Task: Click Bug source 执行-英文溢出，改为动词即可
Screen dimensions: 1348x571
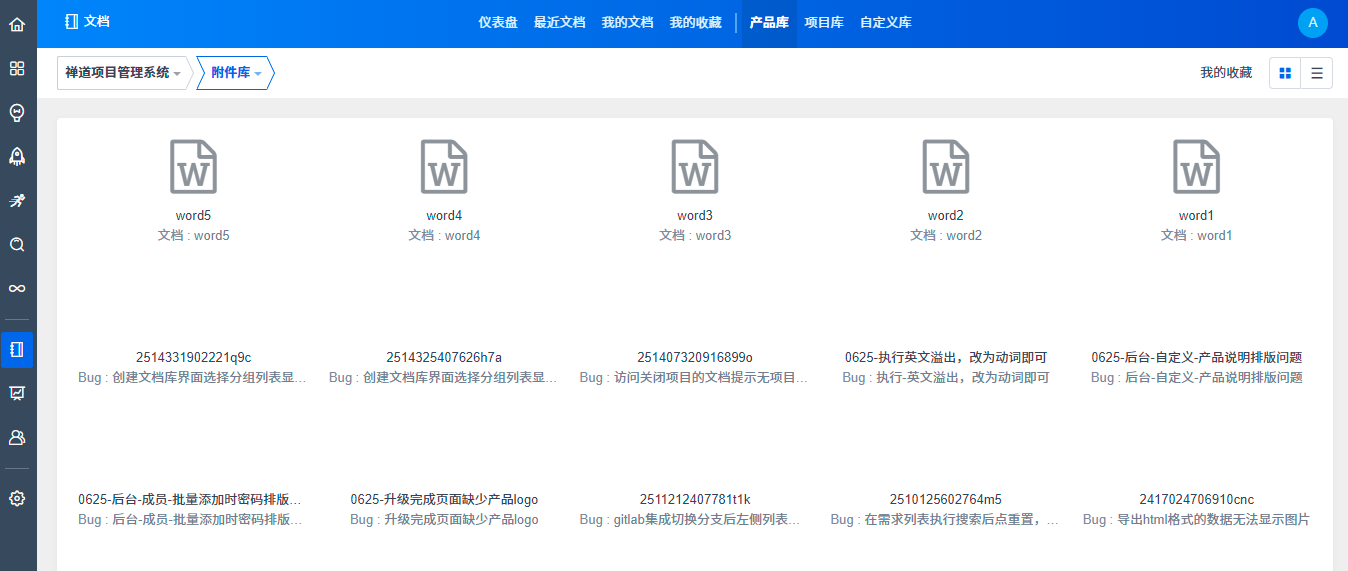Action: point(945,377)
